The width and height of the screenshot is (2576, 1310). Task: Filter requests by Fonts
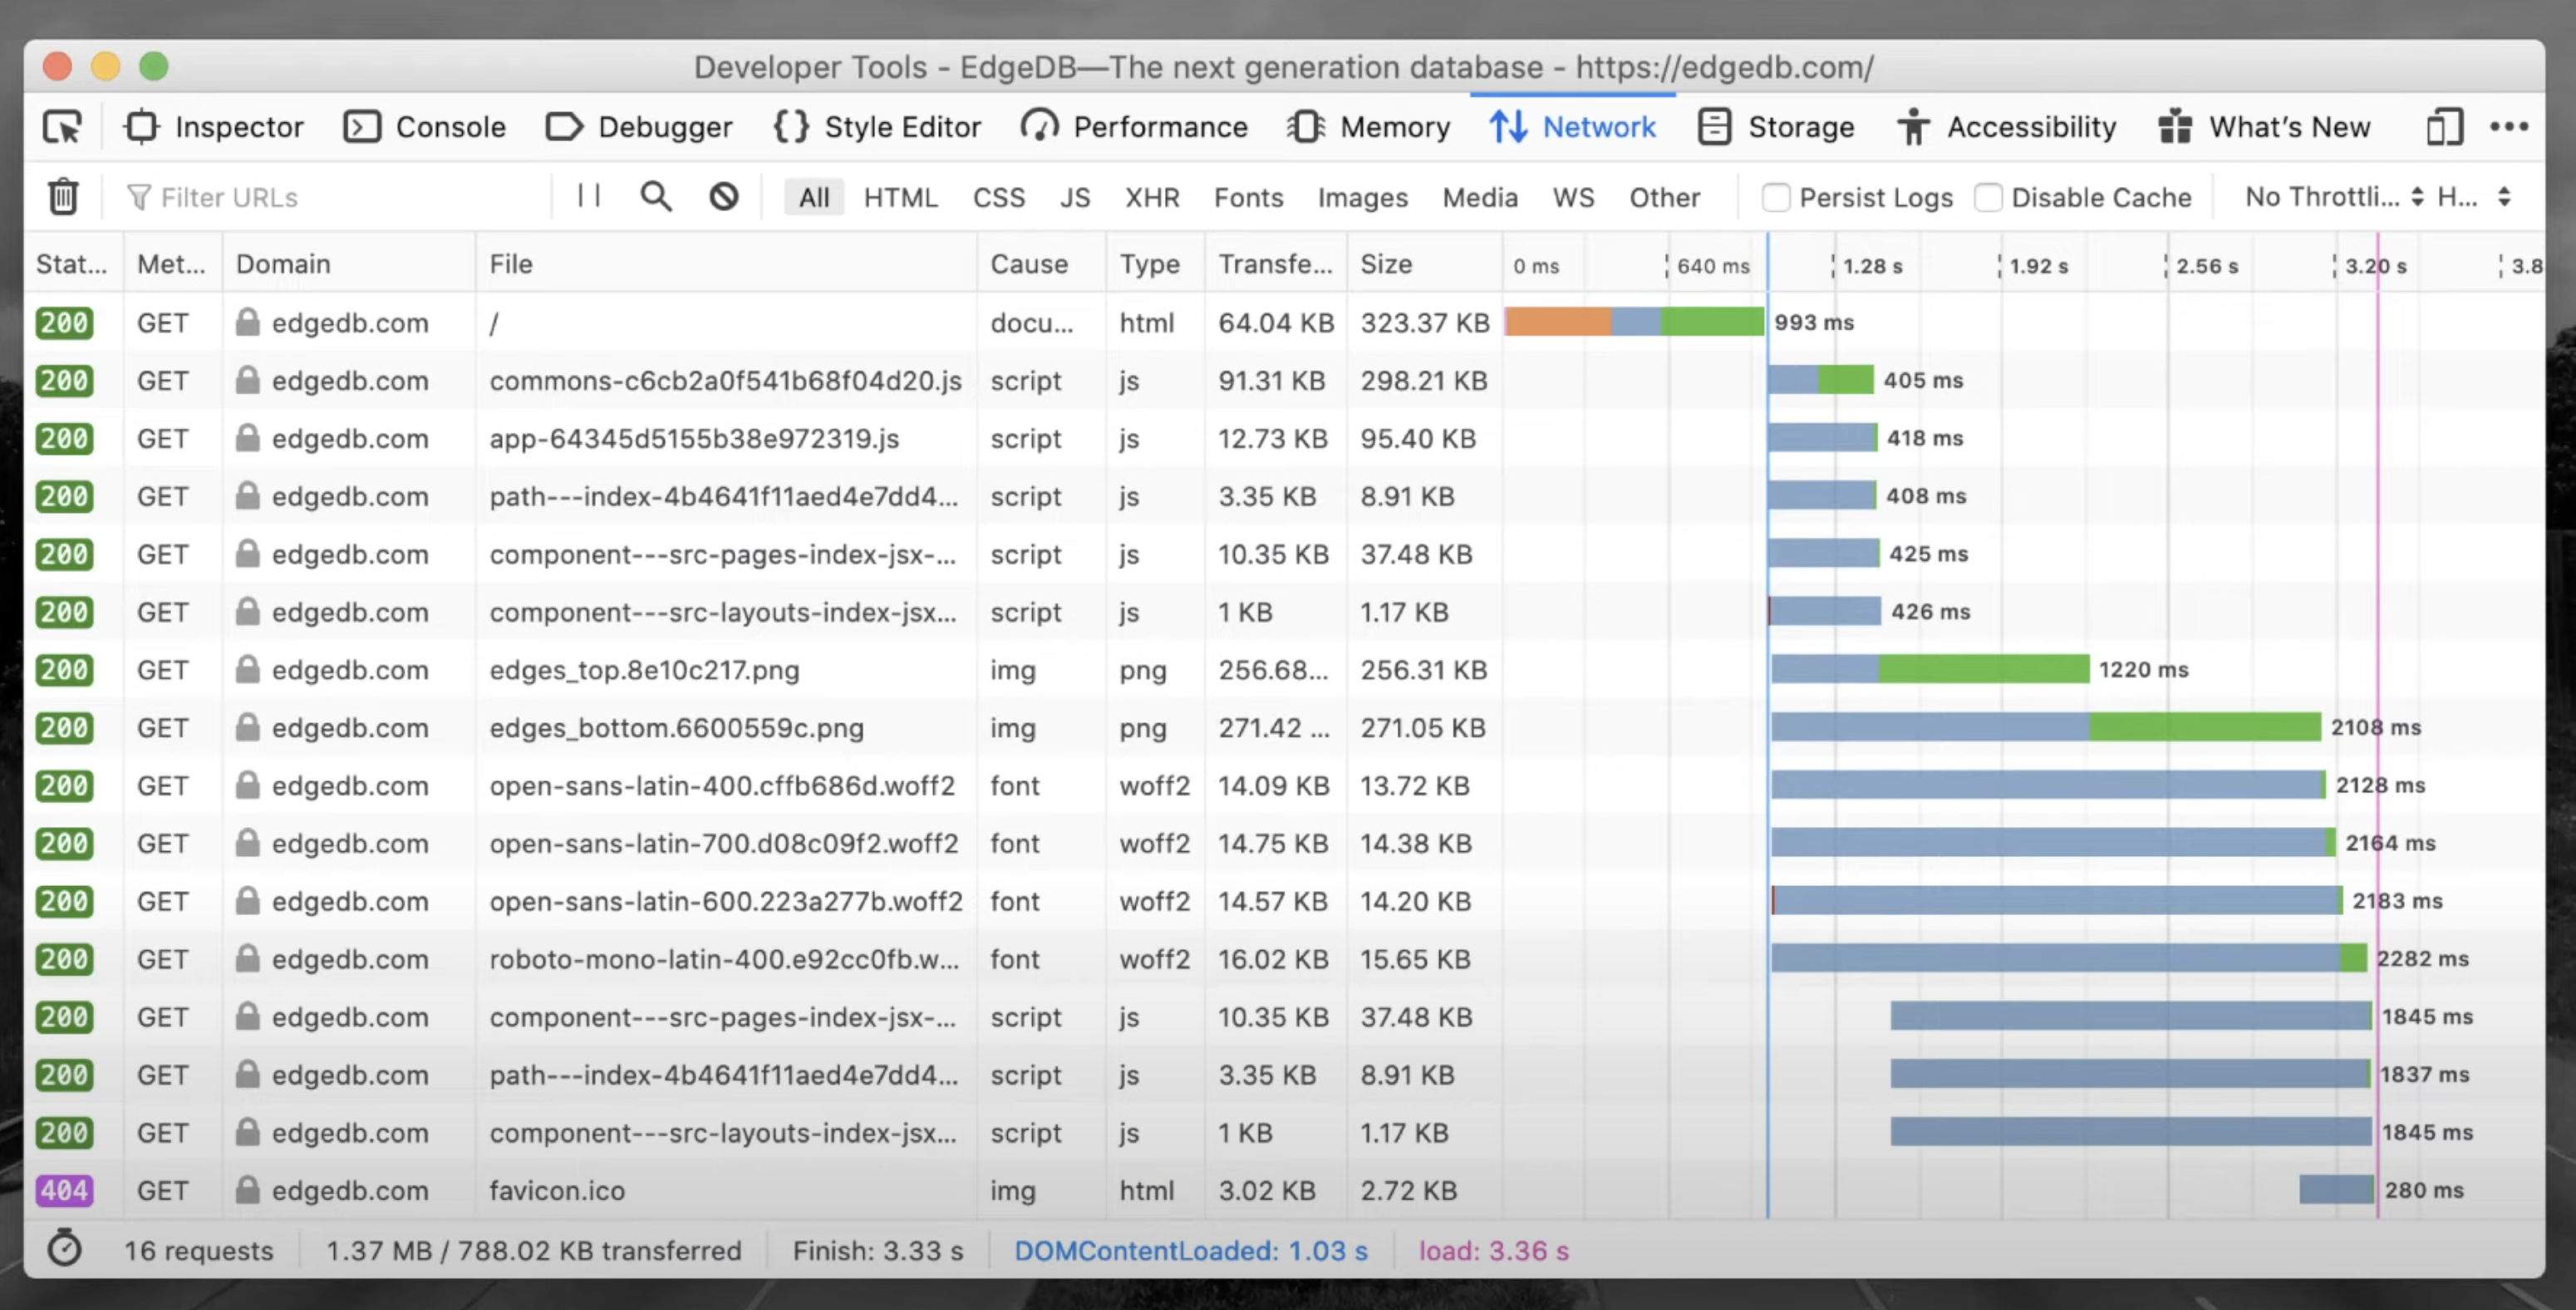1247,197
